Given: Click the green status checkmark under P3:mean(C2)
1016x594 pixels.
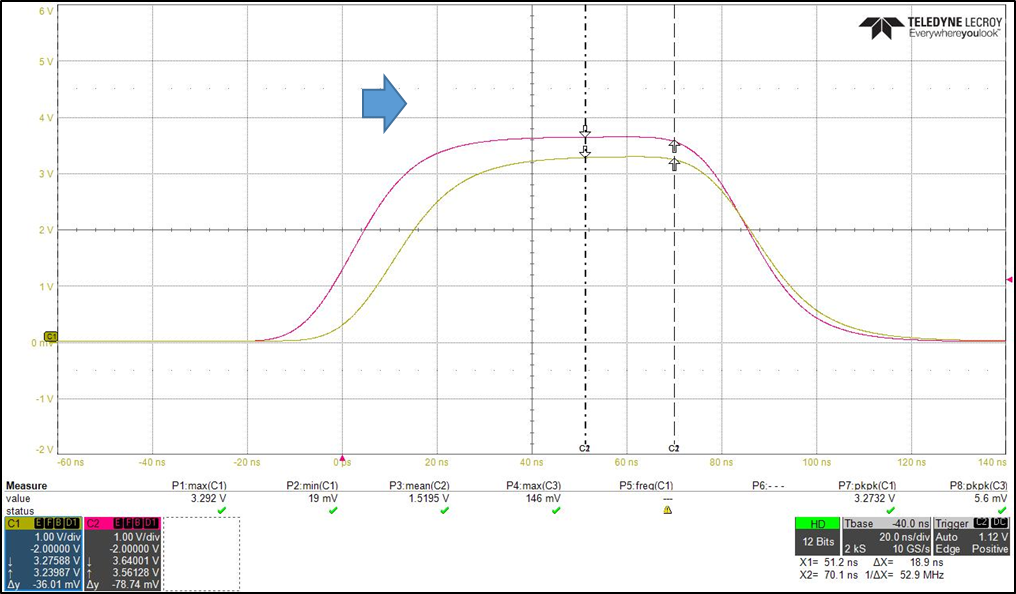Looking at the screenshot, I should tap(444, 510).
